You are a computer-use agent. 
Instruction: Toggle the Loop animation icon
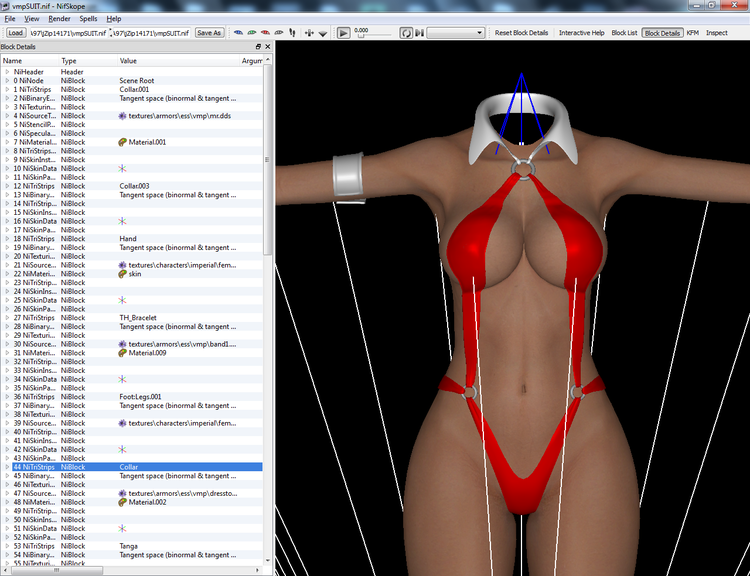coord(406,33)
